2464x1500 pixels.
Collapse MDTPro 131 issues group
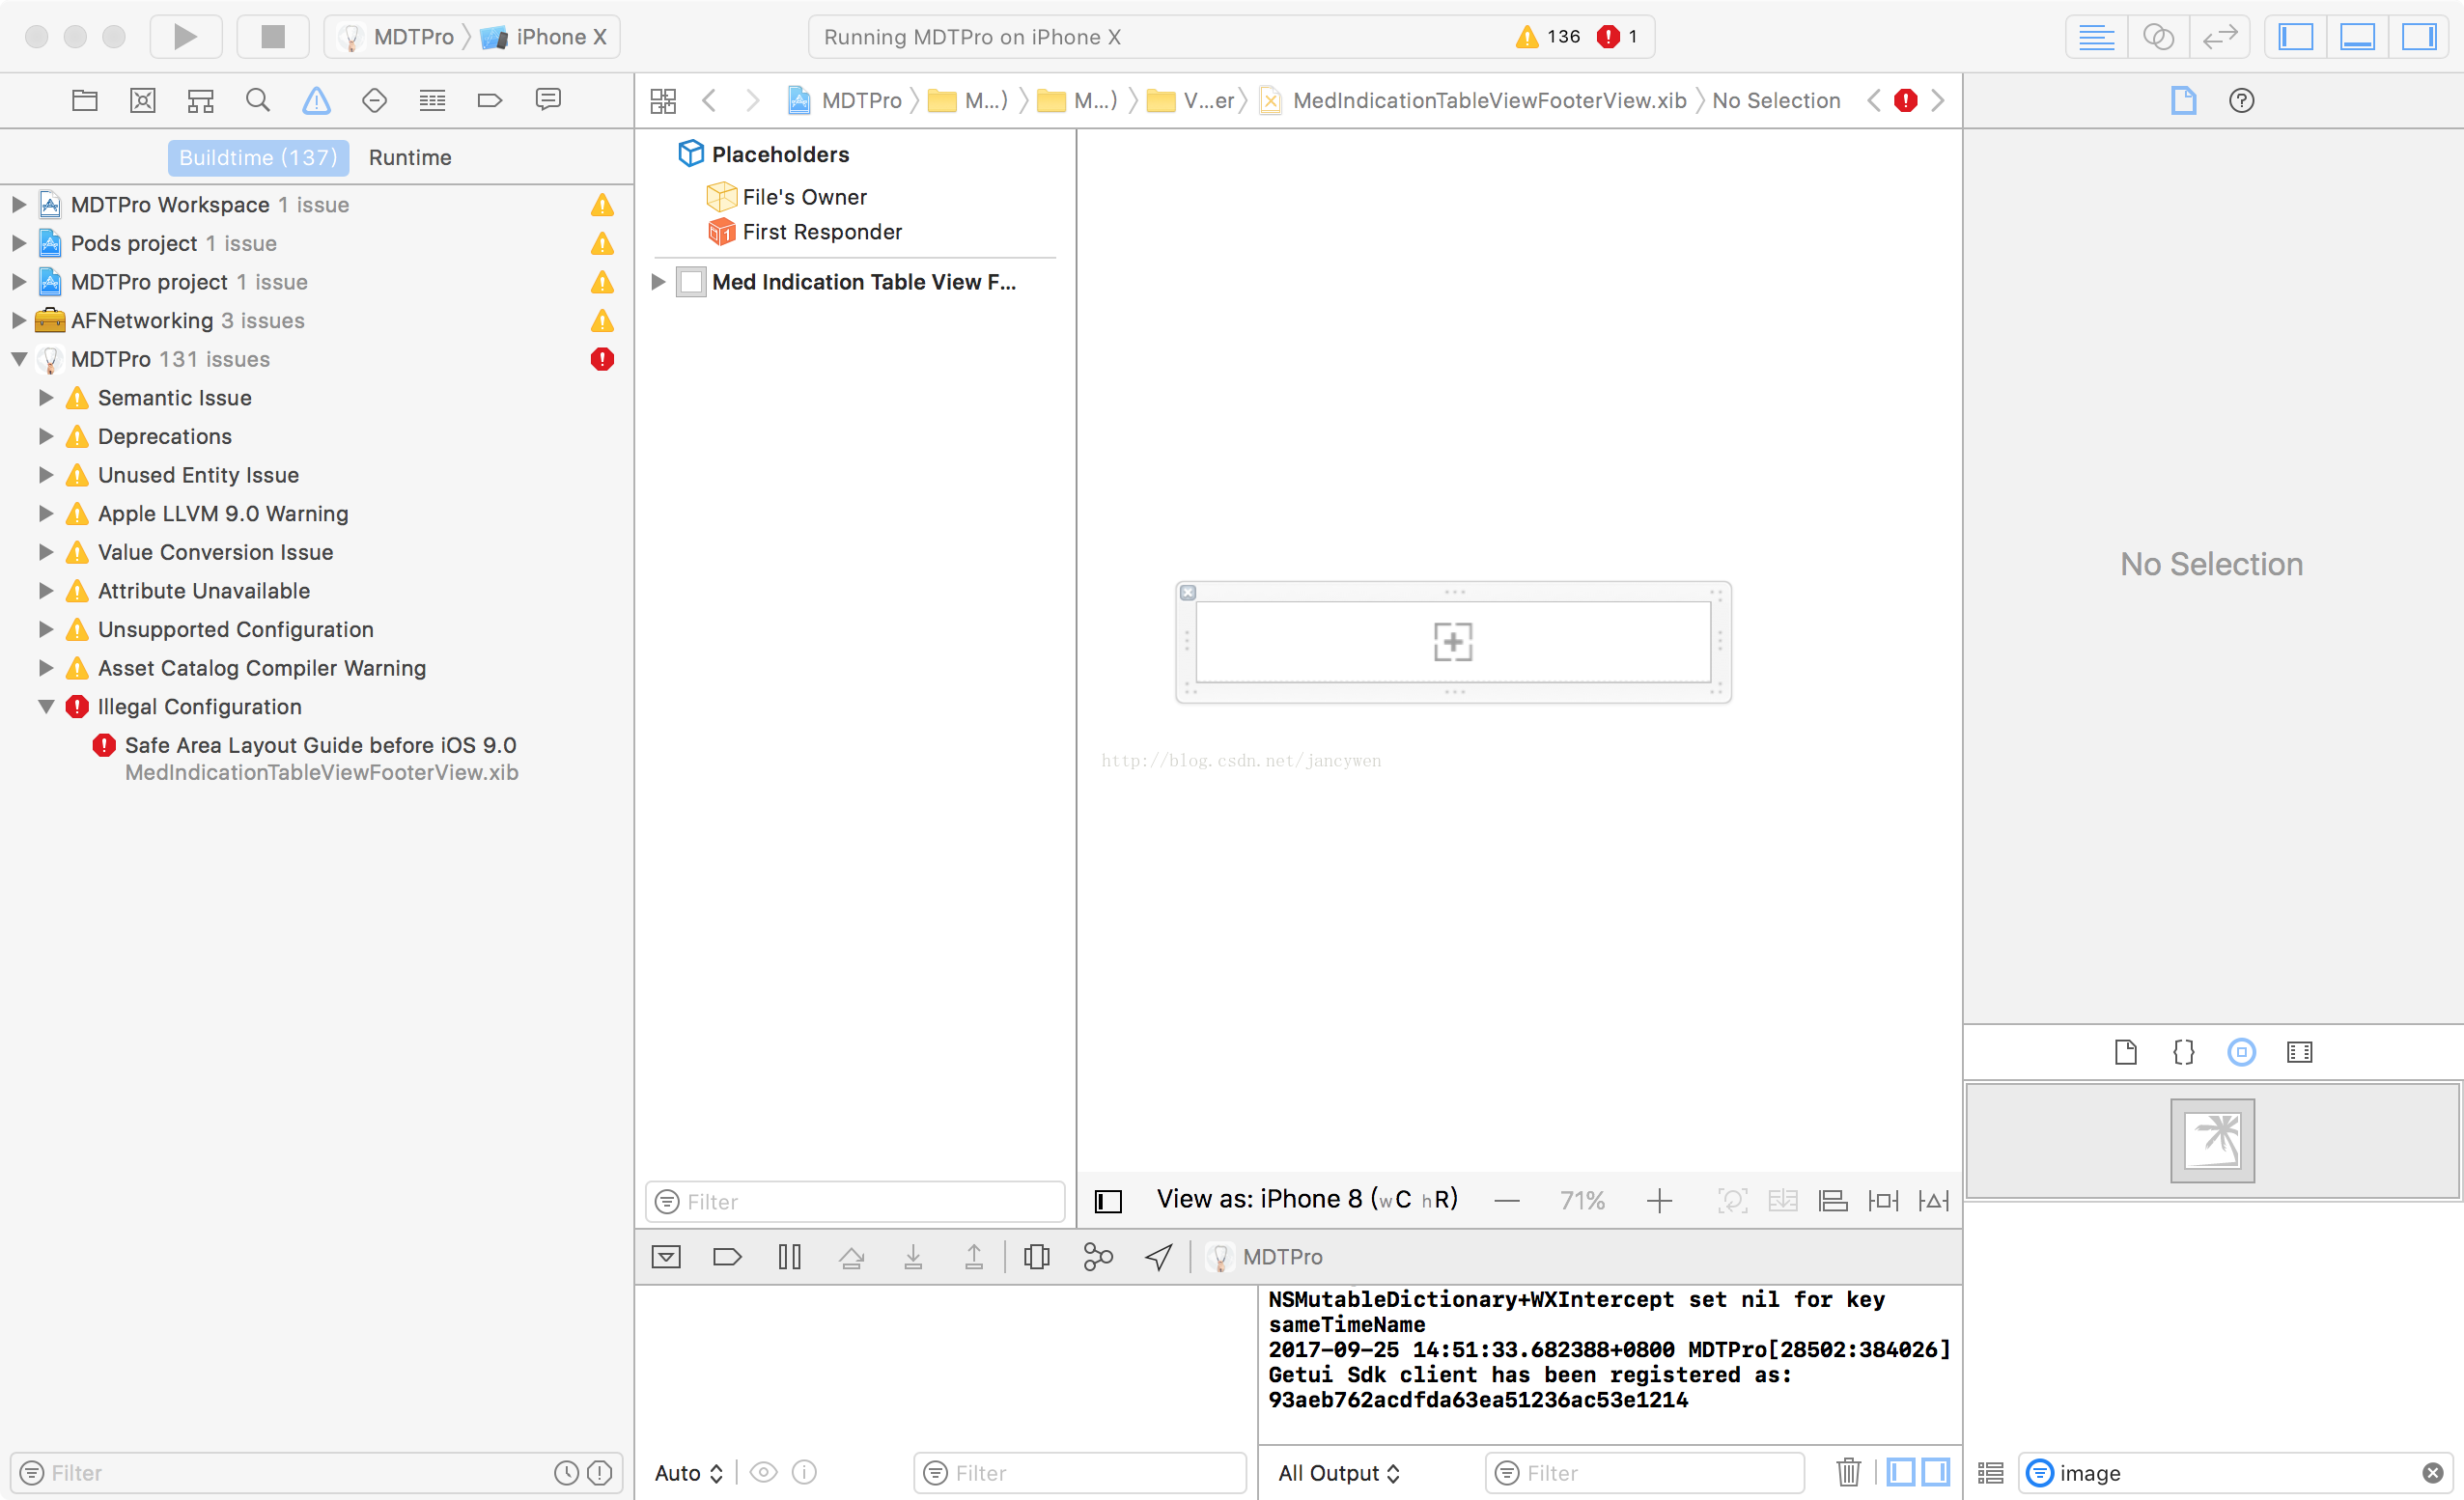click(18, 359)
